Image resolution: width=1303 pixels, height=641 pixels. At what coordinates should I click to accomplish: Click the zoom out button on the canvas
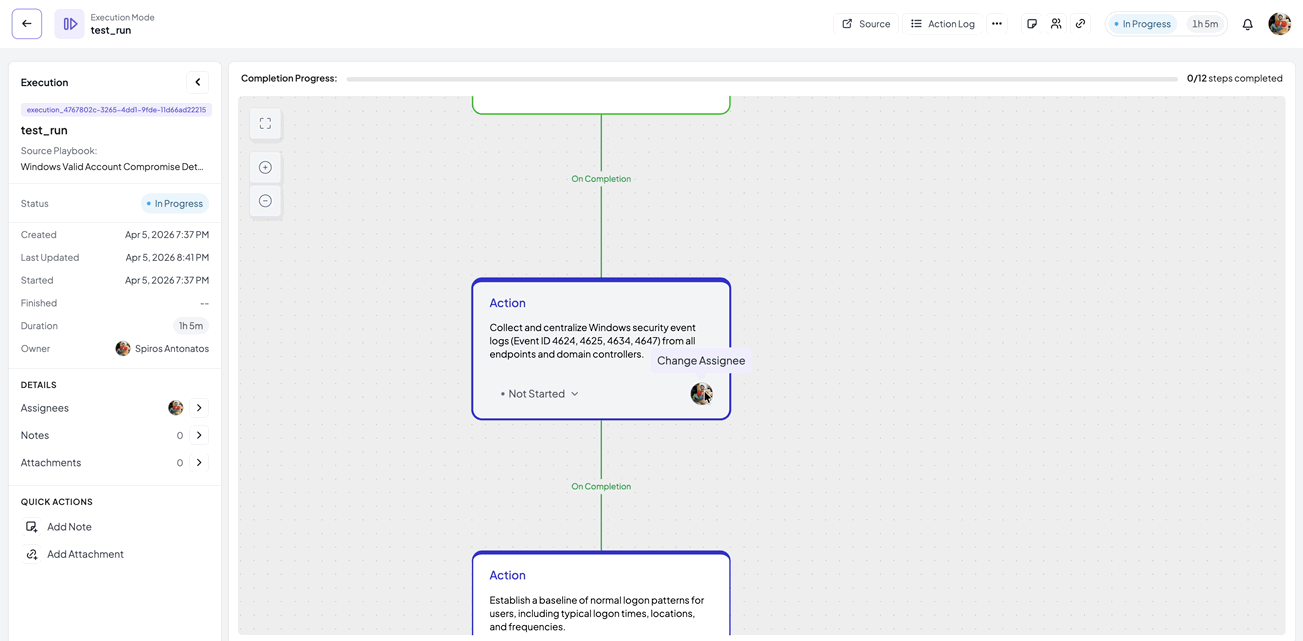265,200
